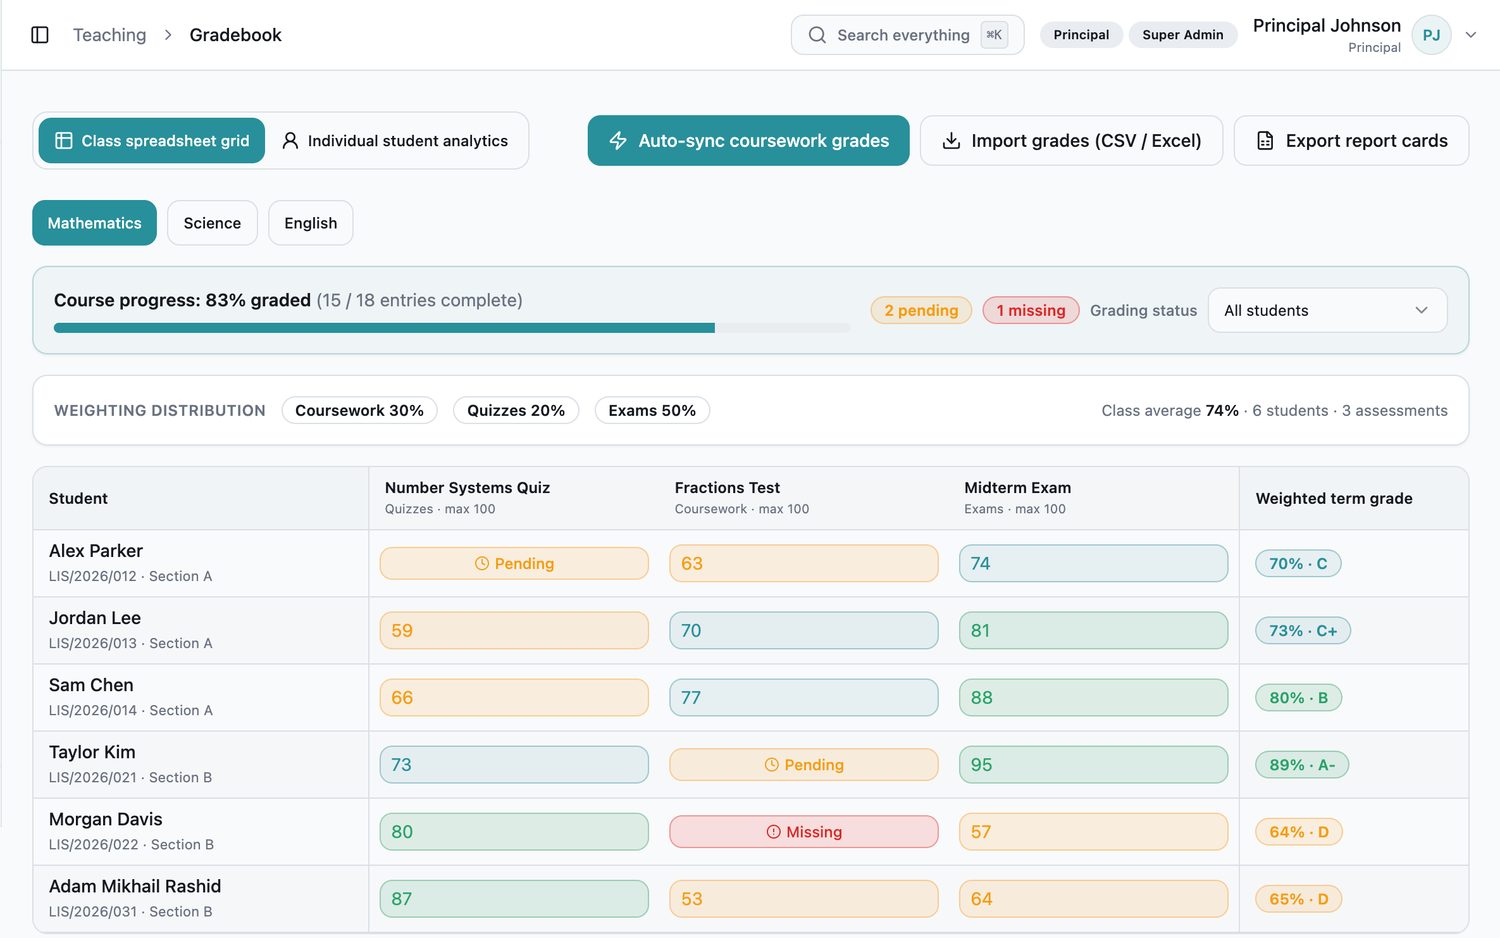Select the Mathematics subject tab
The height and width of the screenshot is (938, 1500).
coord(94,223)
